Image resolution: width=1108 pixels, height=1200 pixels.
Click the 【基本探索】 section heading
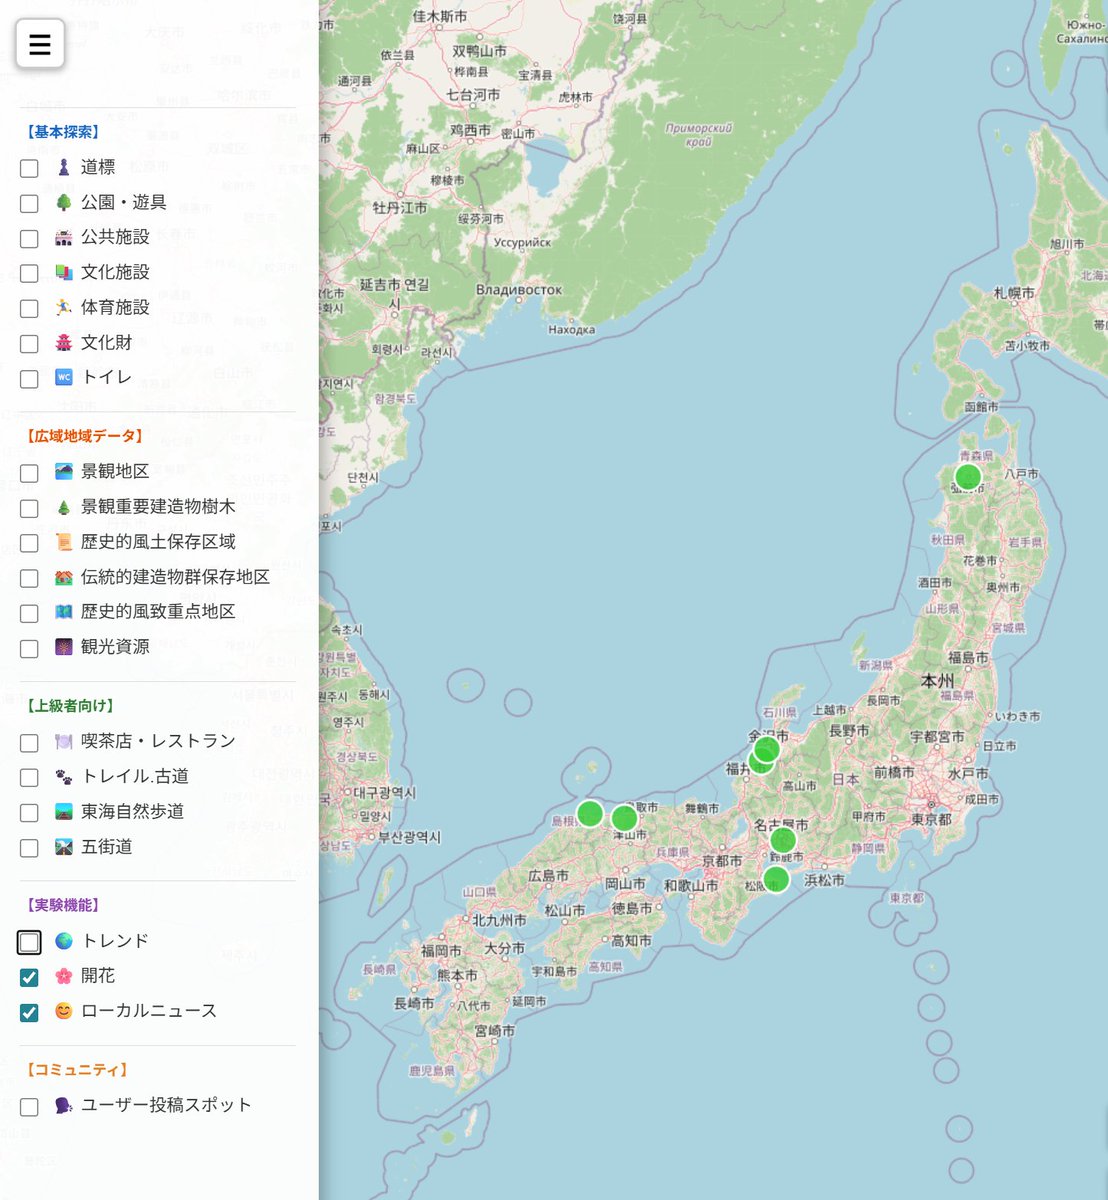tap(63, 132)
